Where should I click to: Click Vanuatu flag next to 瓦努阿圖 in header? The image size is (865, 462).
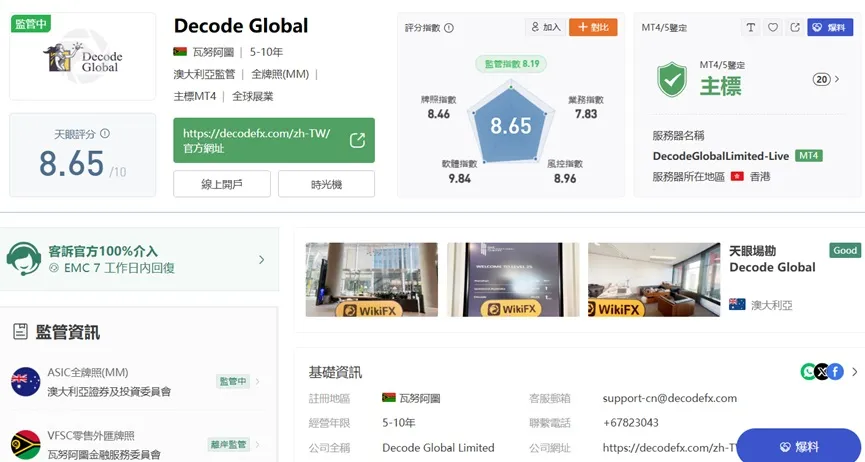click(x=180, y=52)
